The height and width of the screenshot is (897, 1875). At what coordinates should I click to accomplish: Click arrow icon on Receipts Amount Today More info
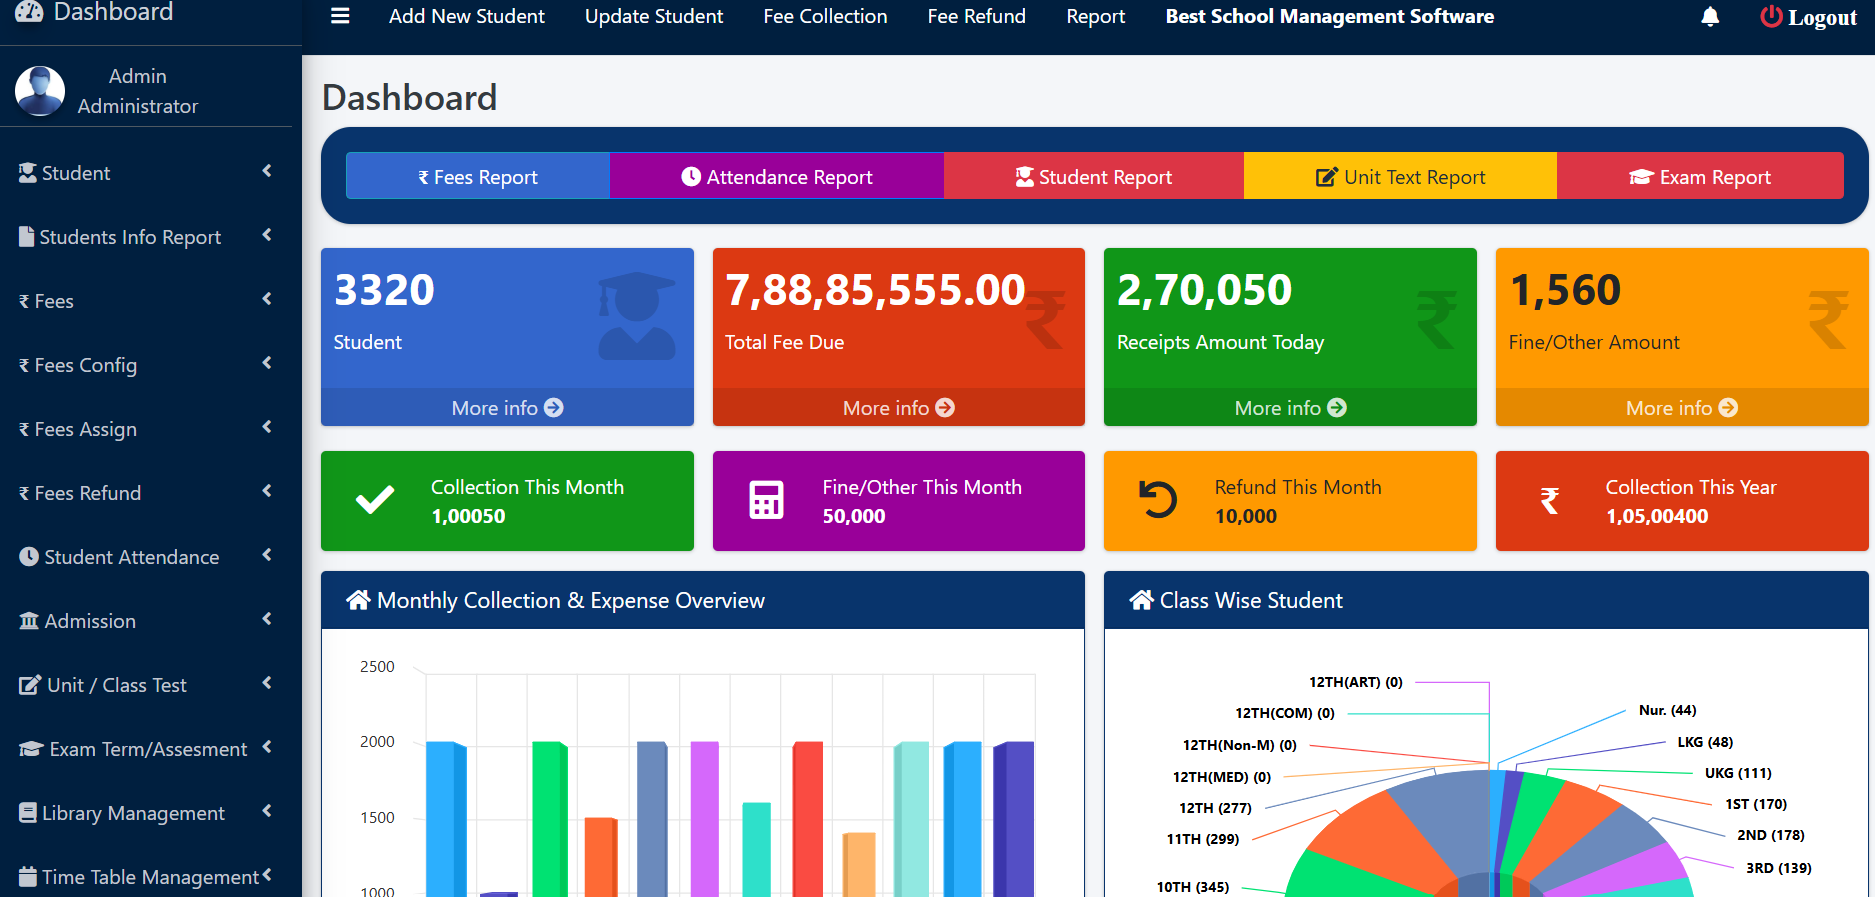[1337, 408]
